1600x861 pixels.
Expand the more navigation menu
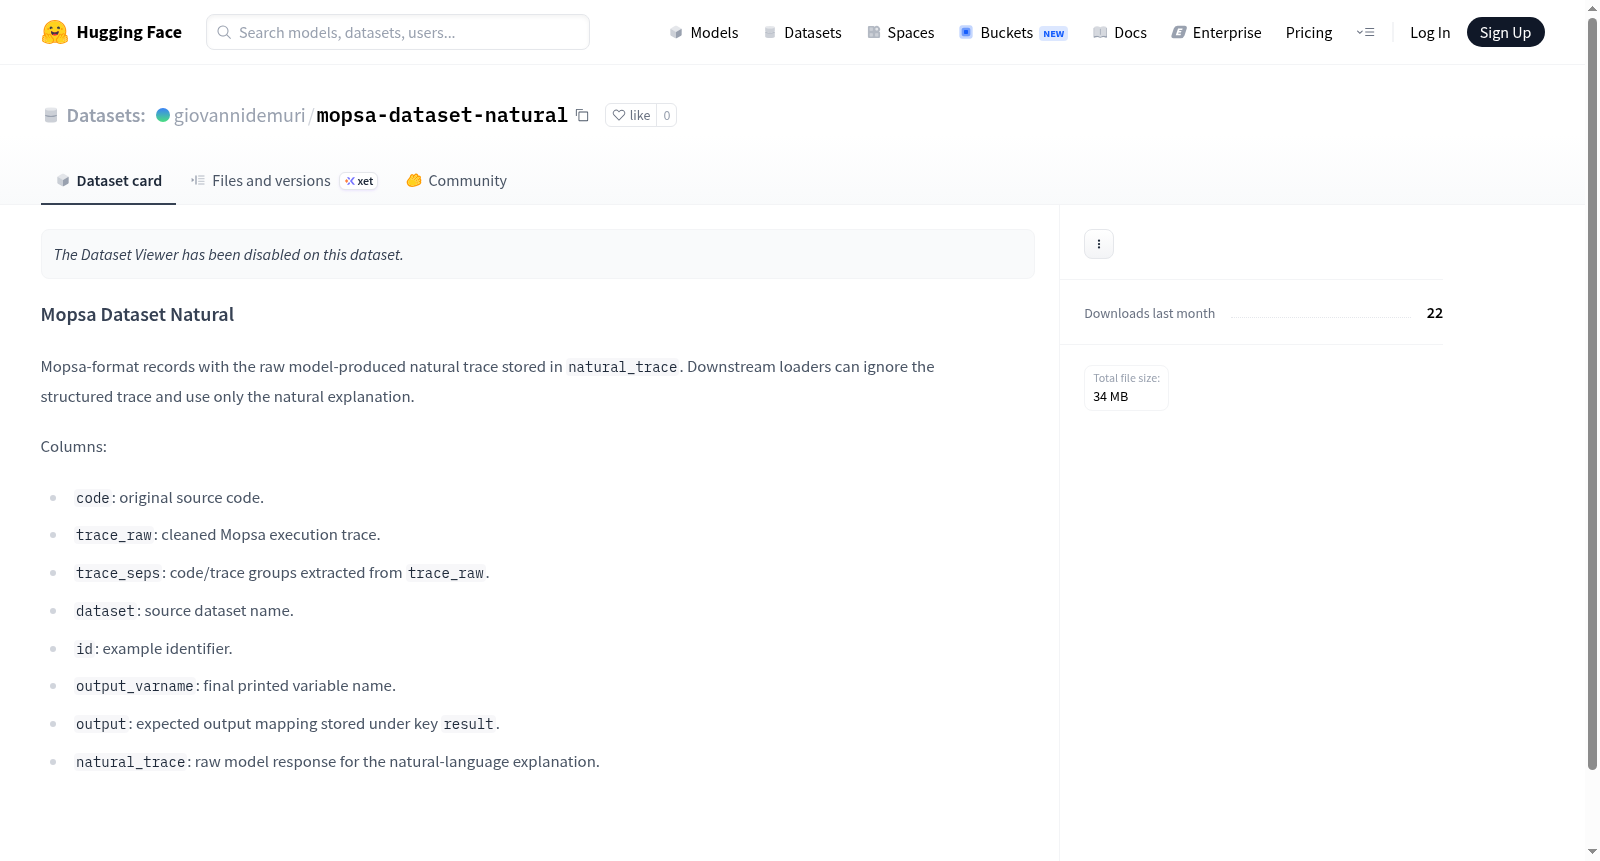tap(1365, 32)
